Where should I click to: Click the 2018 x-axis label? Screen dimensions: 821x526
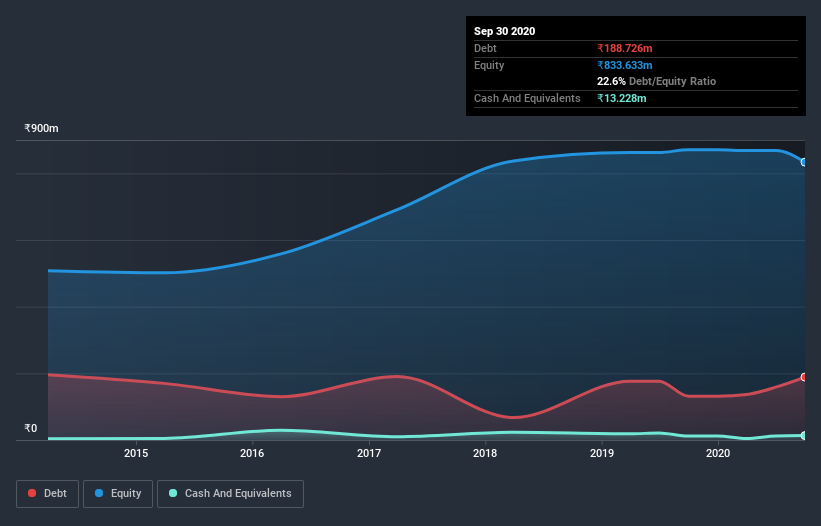click(x=485, y=453)
